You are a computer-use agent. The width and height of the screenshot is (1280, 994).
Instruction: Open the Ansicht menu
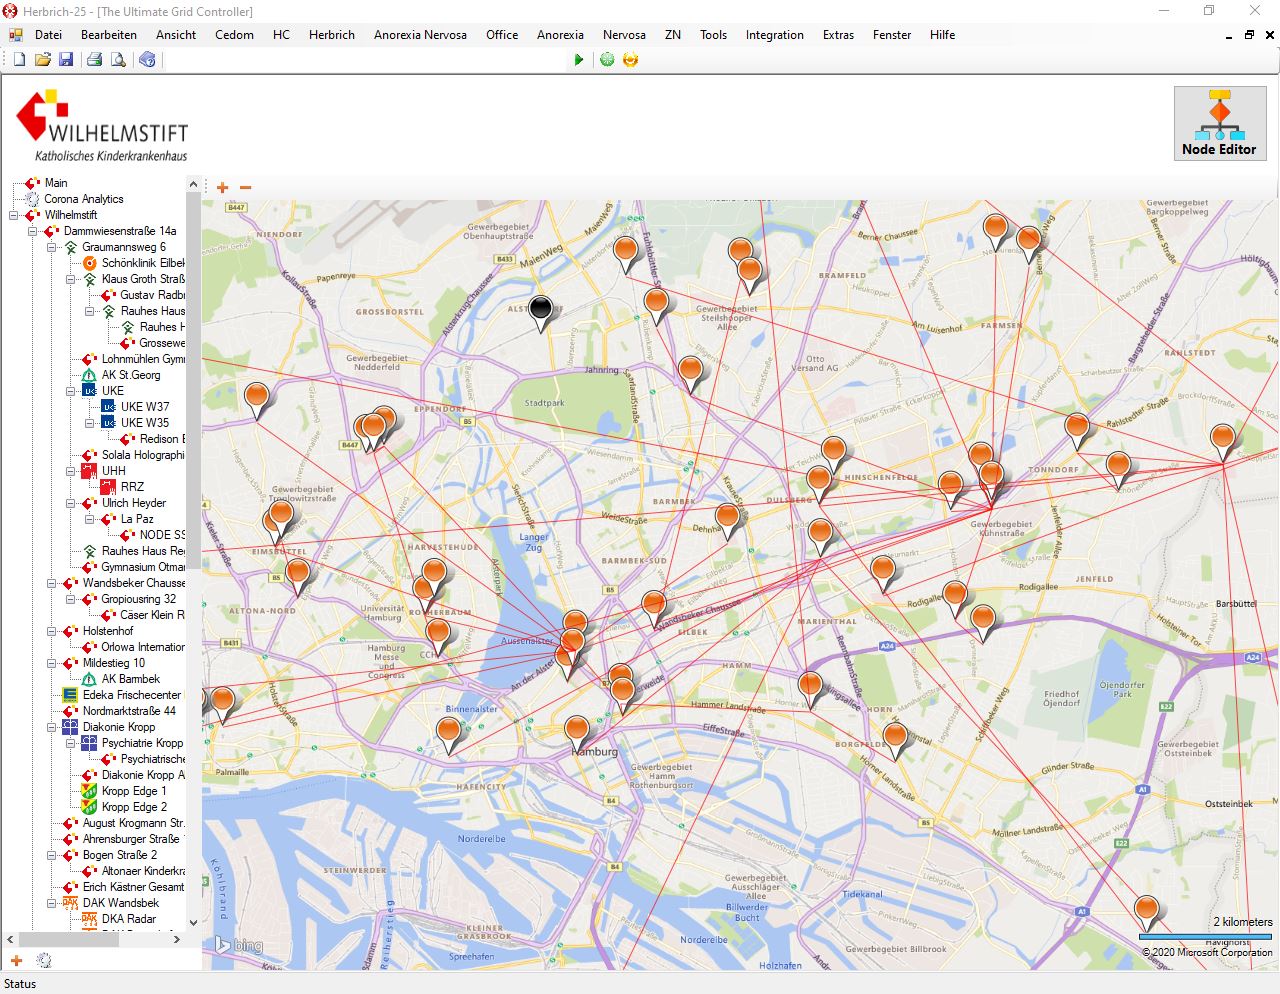pyautogui.click(x=176, y=35)
